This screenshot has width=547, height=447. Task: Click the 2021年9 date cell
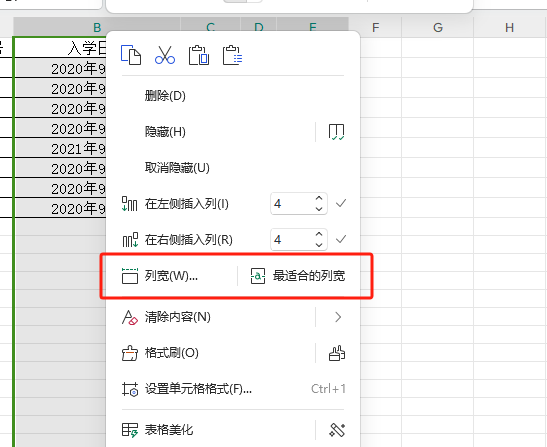point(61,148)
